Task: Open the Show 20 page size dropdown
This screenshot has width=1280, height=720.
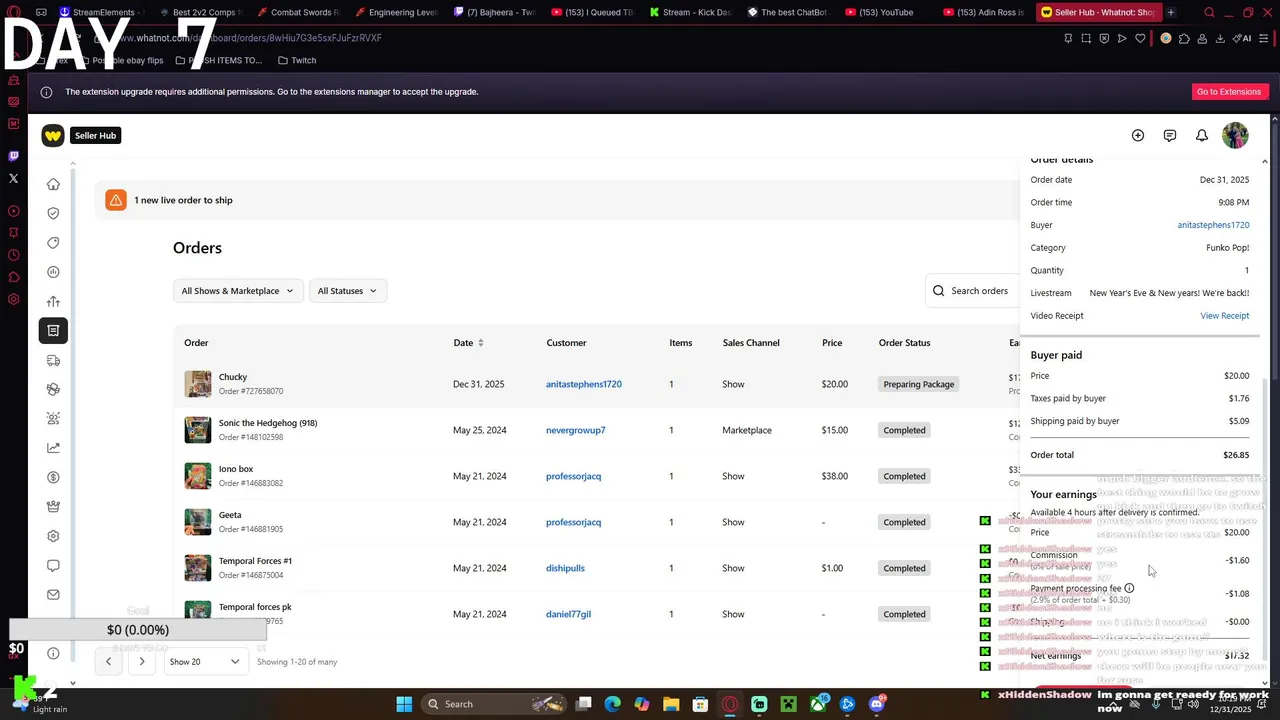Action: 204,661
